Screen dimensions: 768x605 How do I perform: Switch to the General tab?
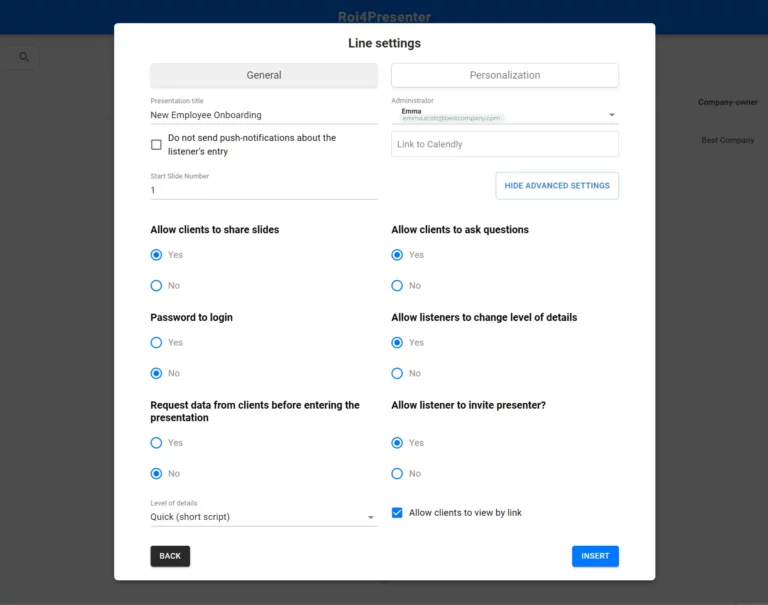coord(264,75)
